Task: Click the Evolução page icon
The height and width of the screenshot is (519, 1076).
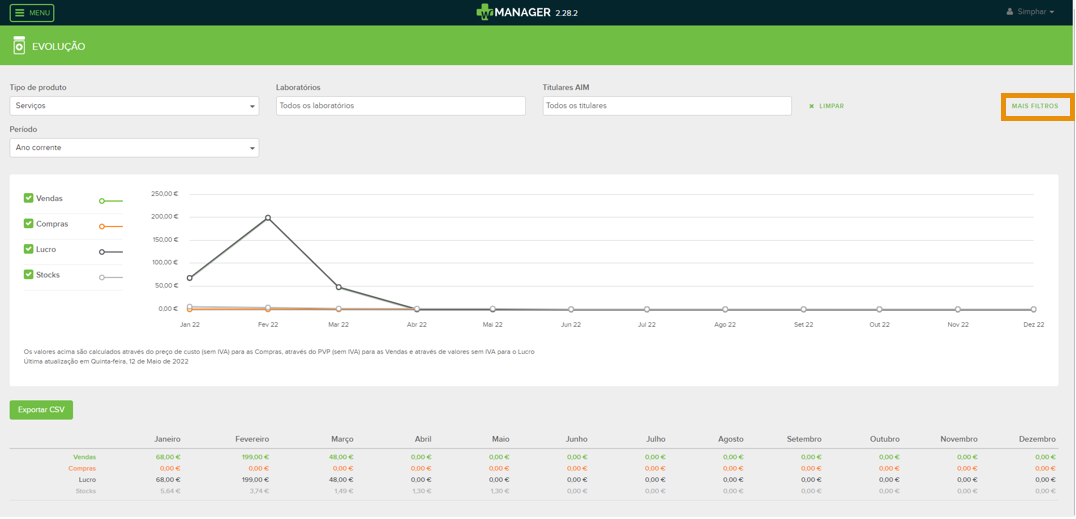Action: (19, 46)
